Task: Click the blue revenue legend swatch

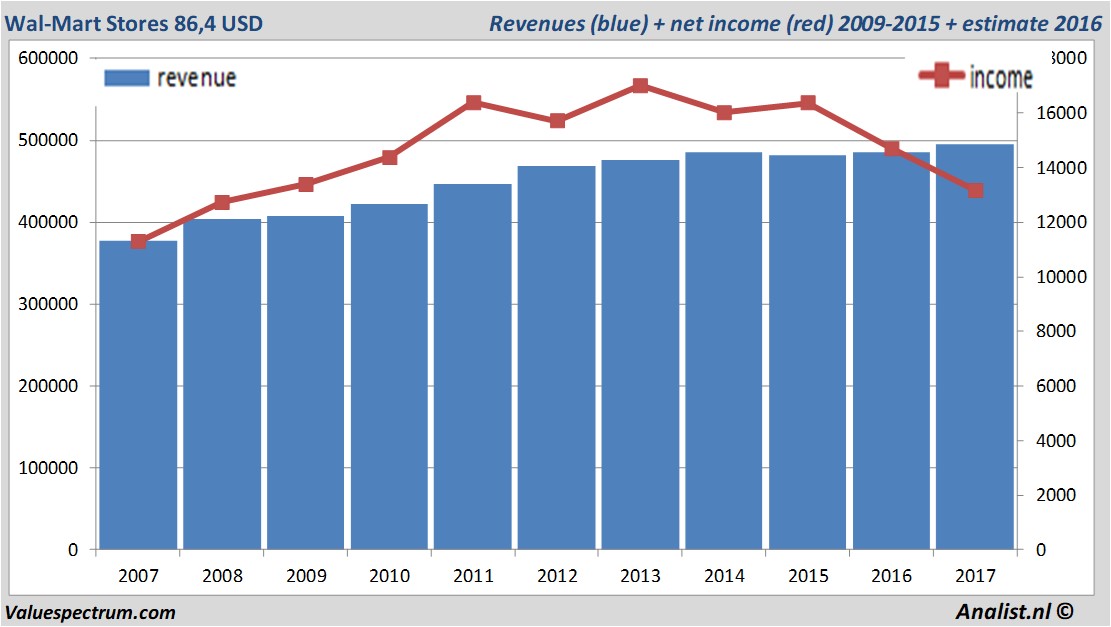Action: (x=127, y=78)
